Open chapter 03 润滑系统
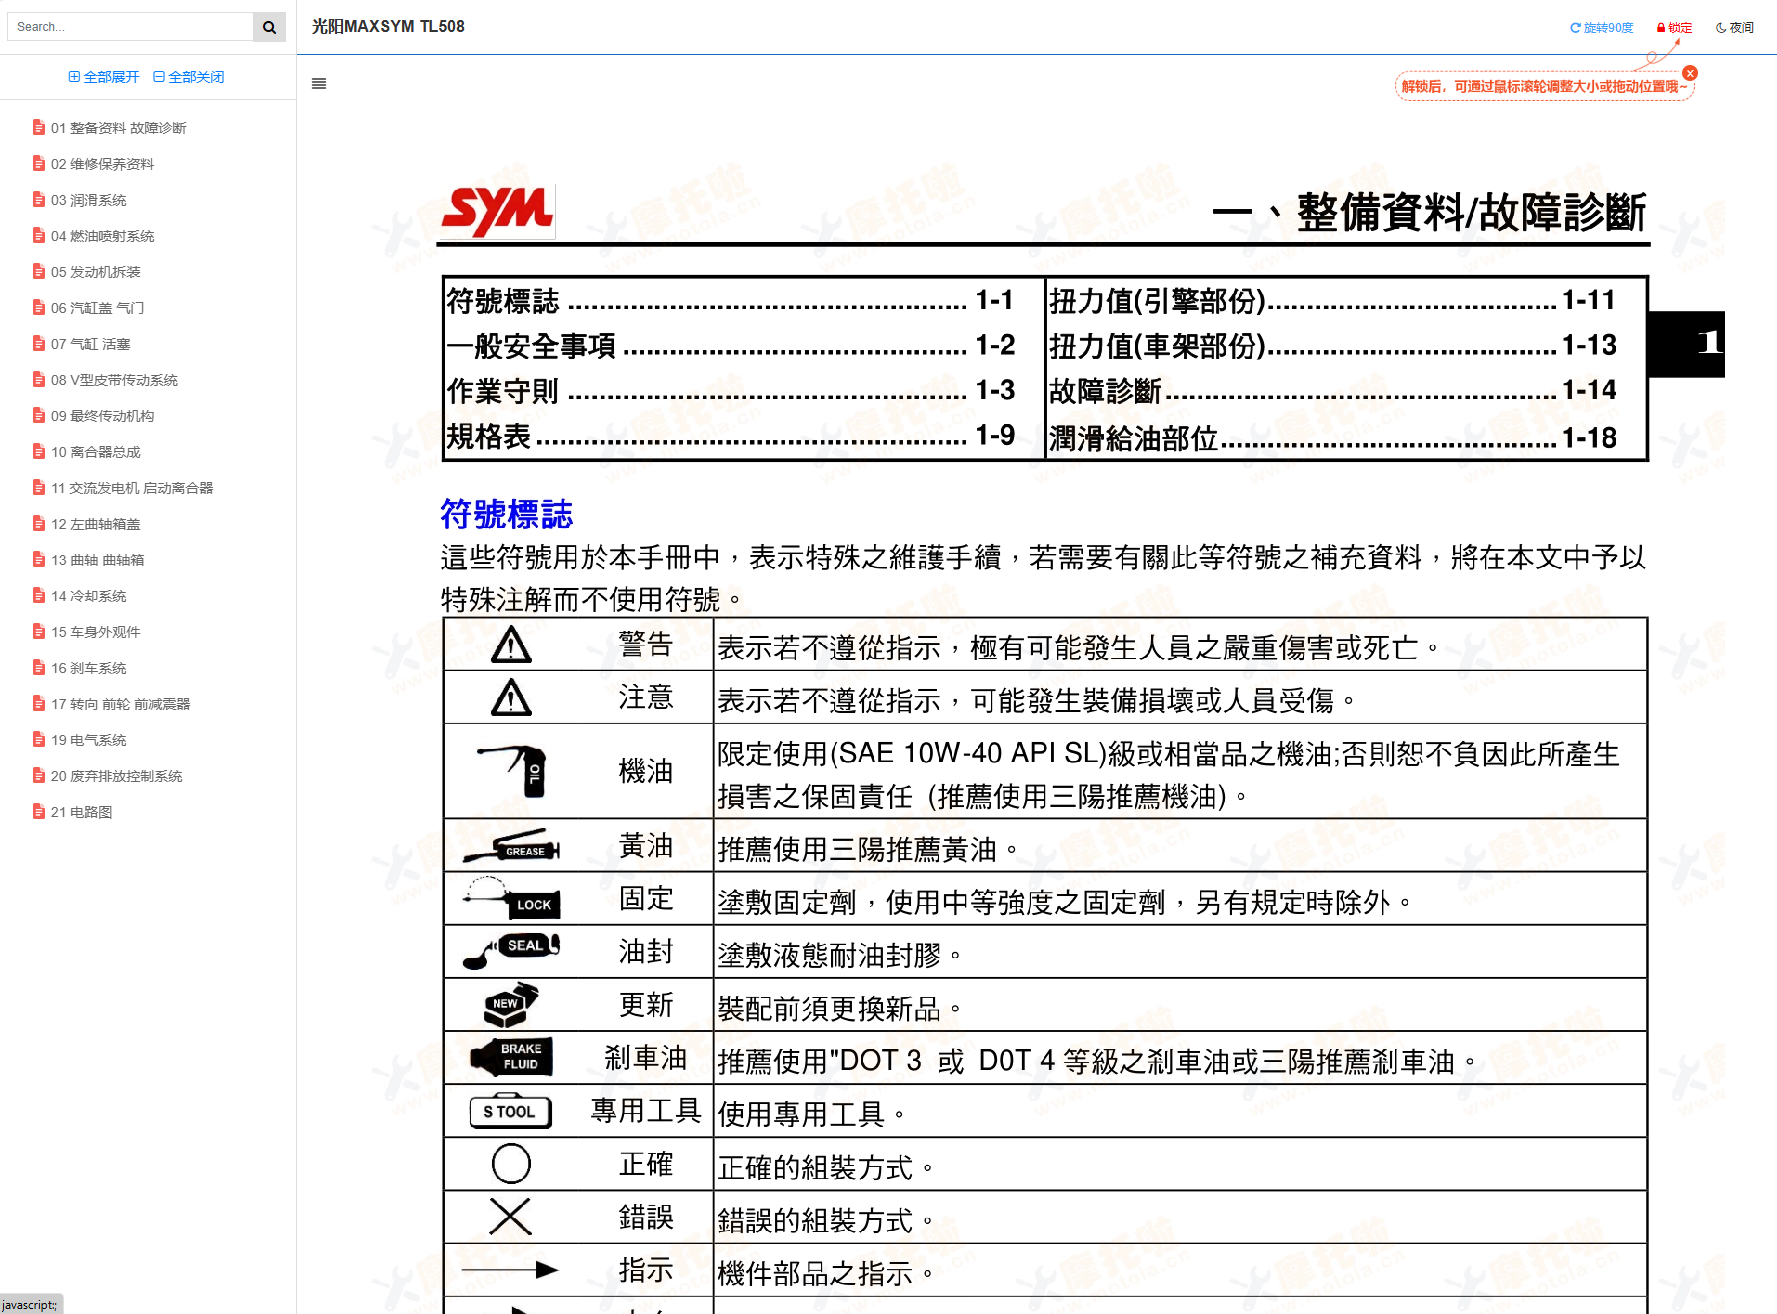Image resolution: width=1777 pixels, height=1314 pixels. [89, 200]
